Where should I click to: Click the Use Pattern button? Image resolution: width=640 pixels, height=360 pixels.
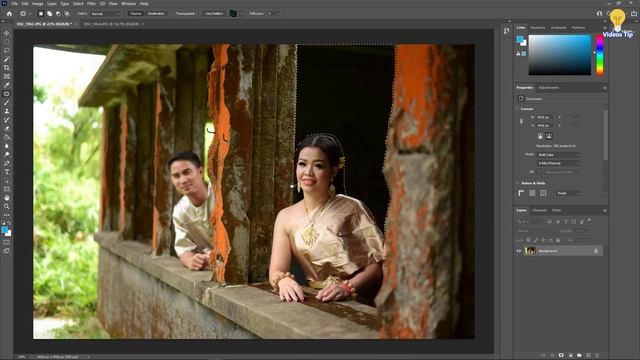coord(214,13)
